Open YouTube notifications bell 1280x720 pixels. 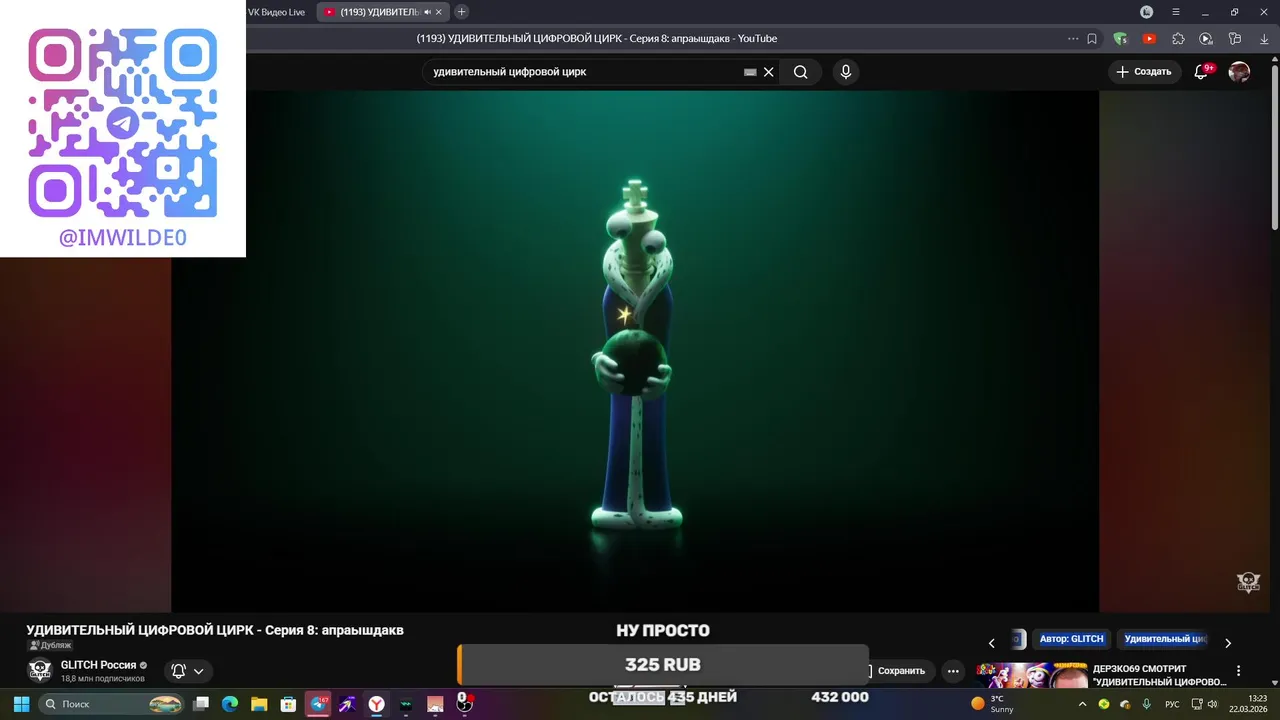pyautogui.click(x=1203, y=72)
